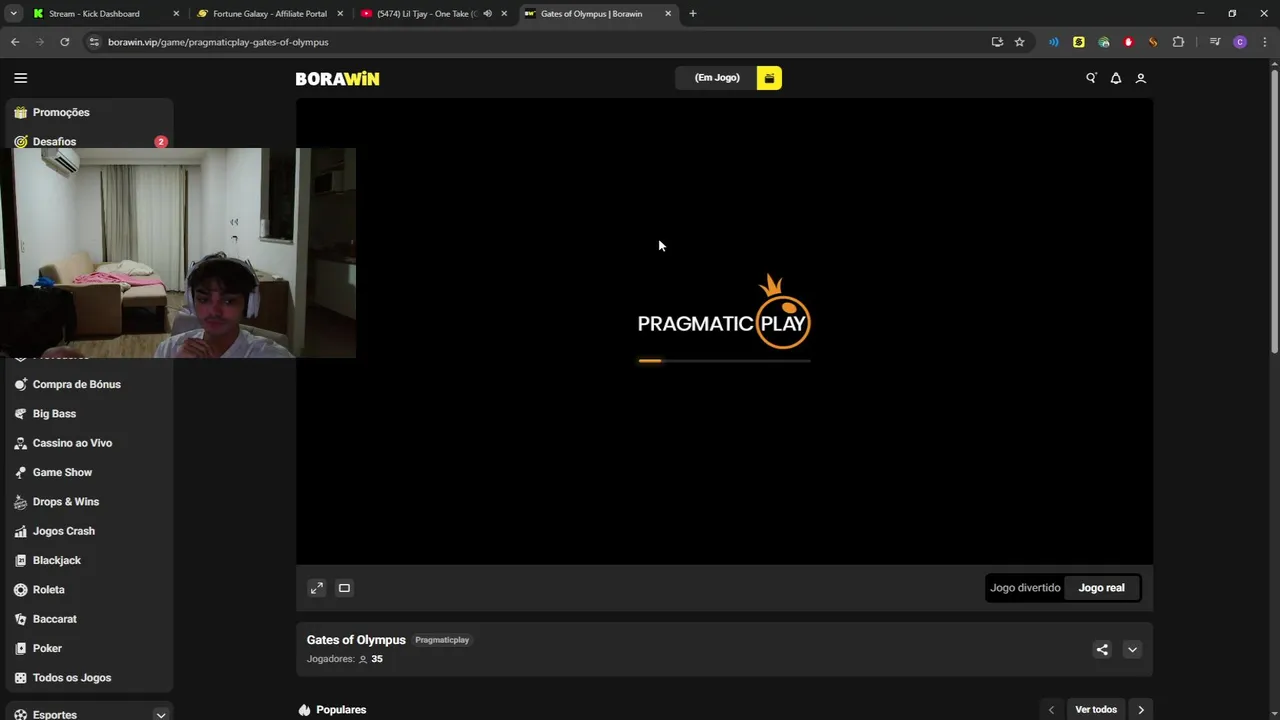Click the Roleta wheel icon
The image size is (1280, 720).
[x=20, y=590]
